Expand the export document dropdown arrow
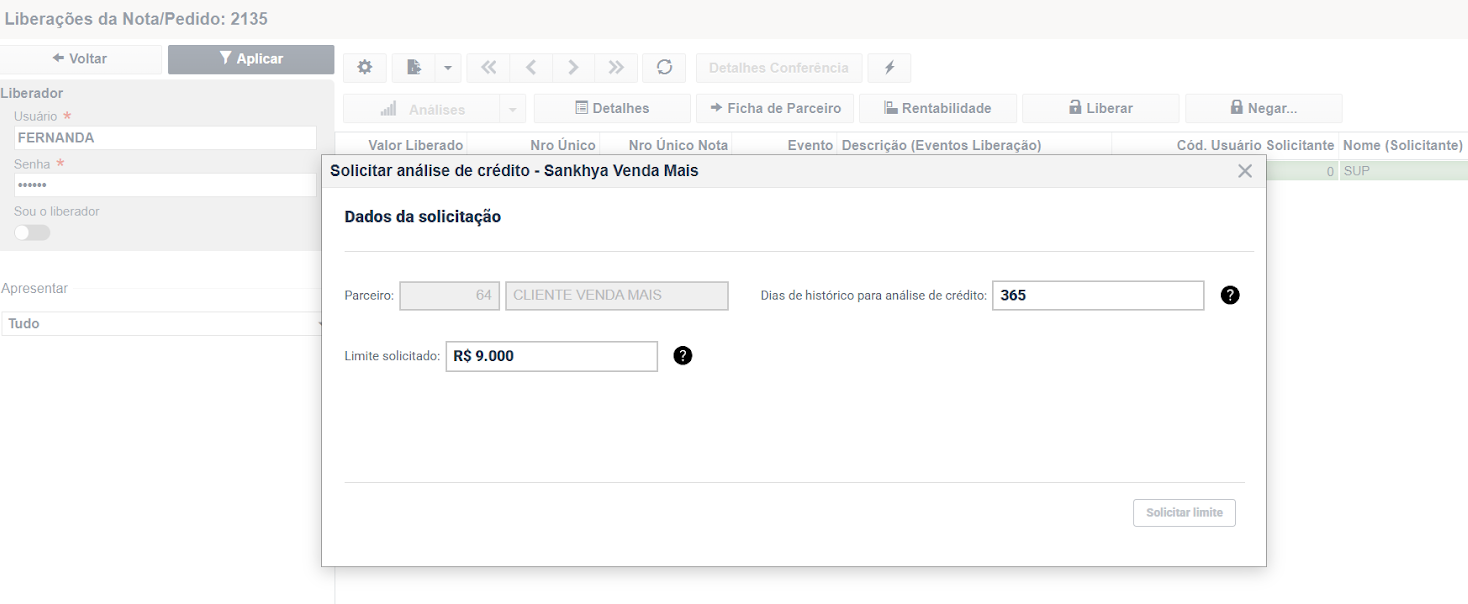This screenshot has width=1468, height=604. [447, 68]
